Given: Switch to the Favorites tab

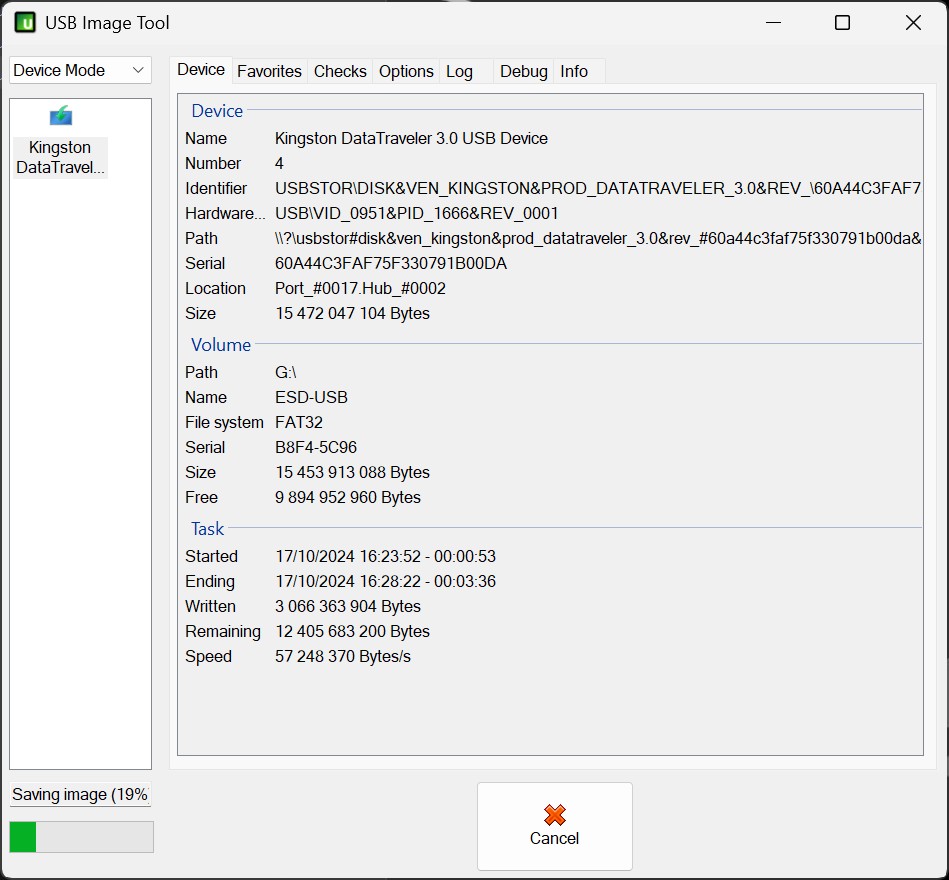Looking at the screenshot, I should coord(269,71).
